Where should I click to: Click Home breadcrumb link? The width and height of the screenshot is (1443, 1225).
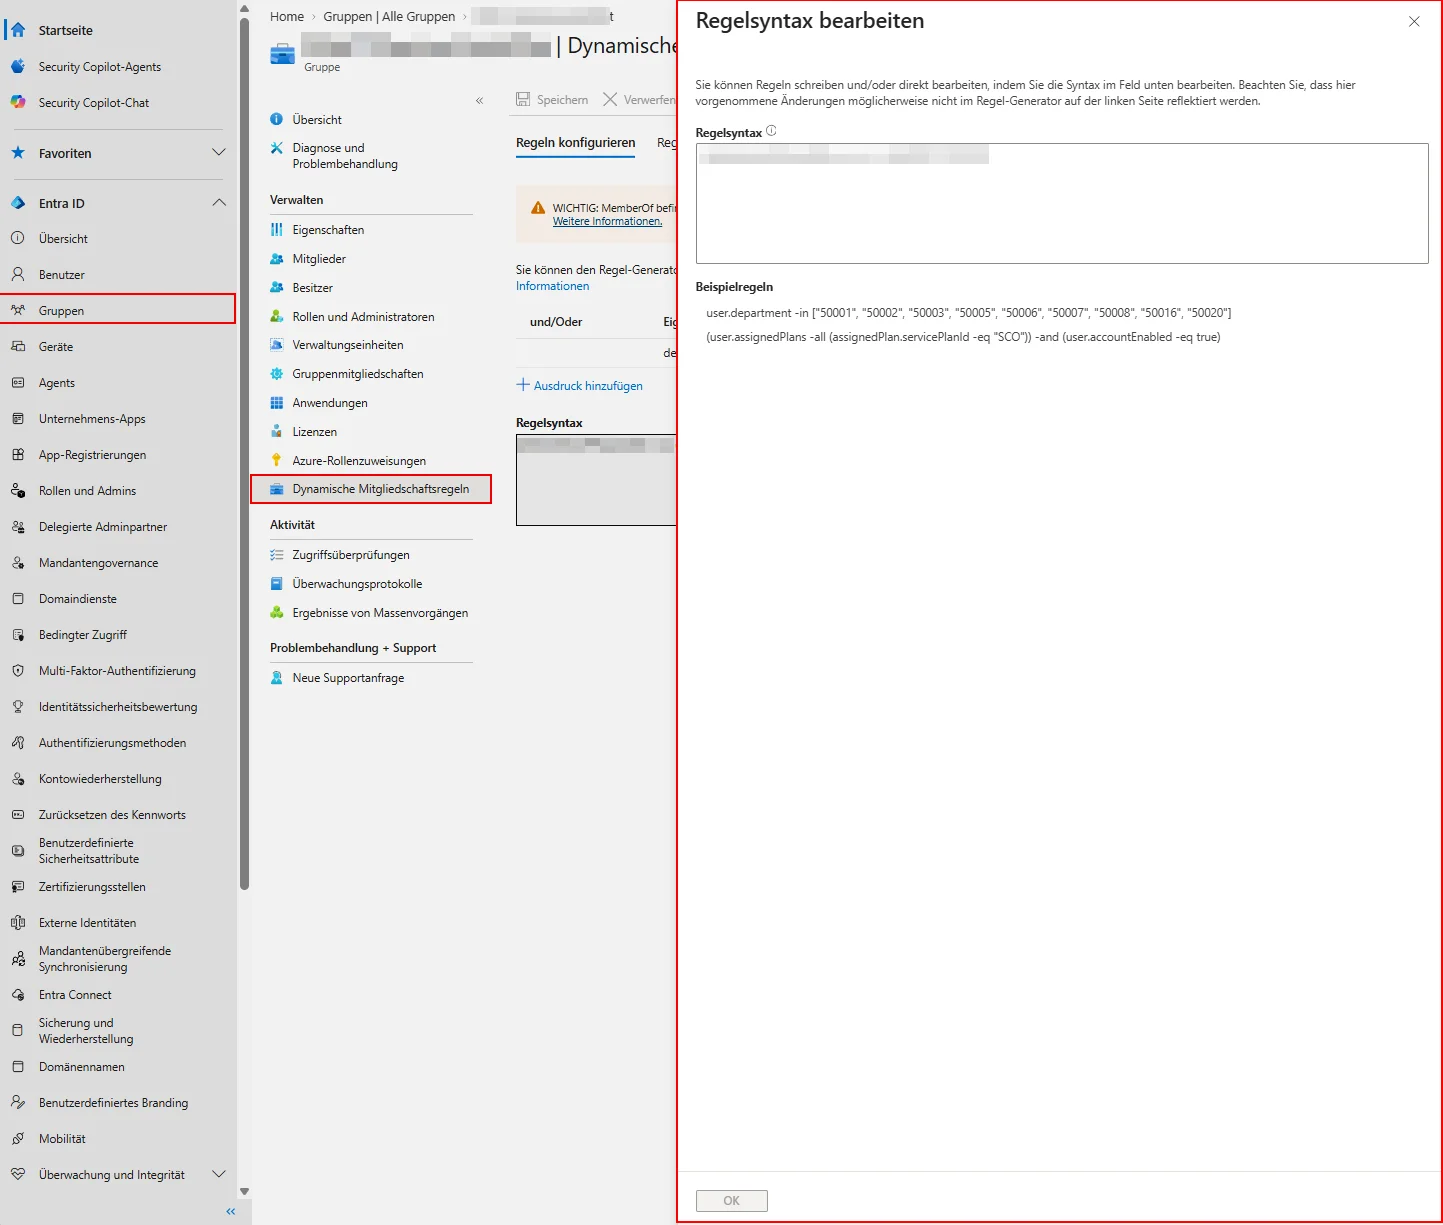point(287,16)
